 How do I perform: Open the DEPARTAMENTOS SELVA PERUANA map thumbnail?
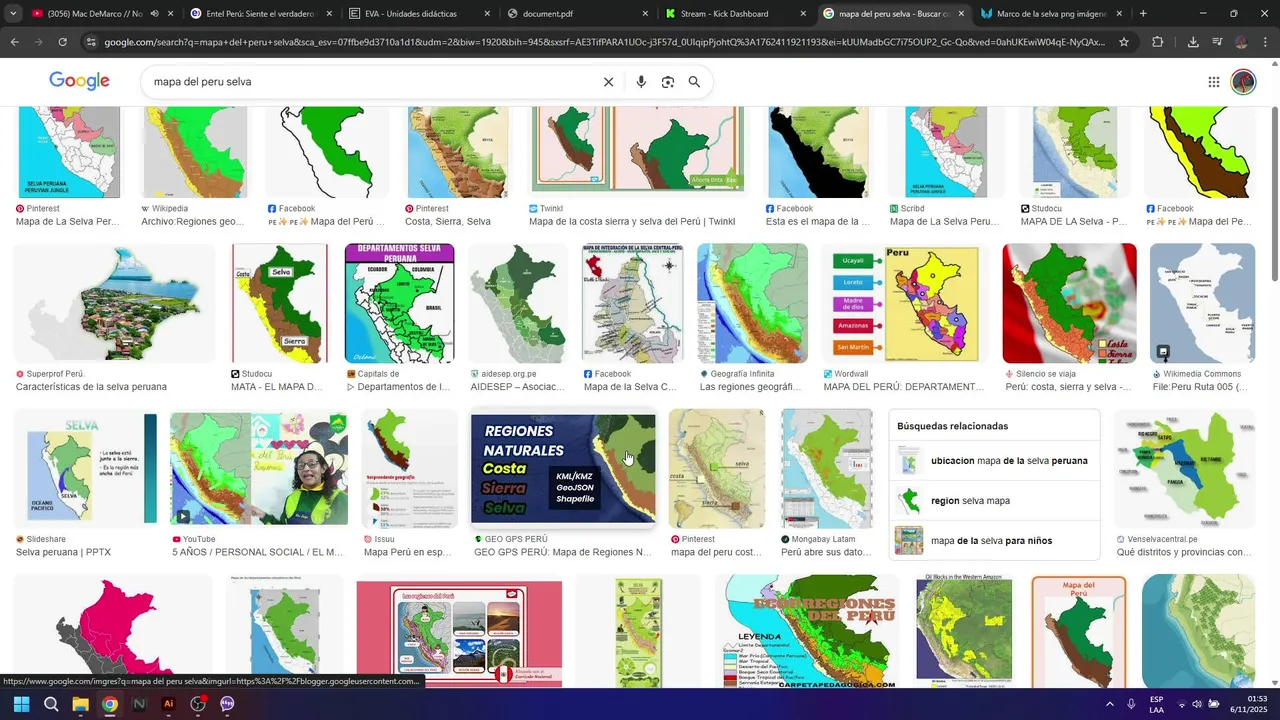click(x=399, y=303)
